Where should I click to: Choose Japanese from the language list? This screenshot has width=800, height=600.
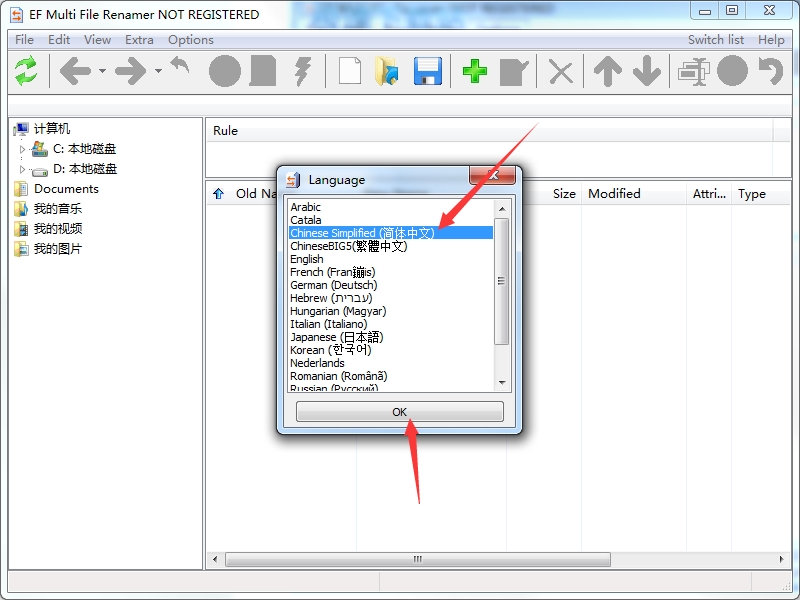(336, 337)
